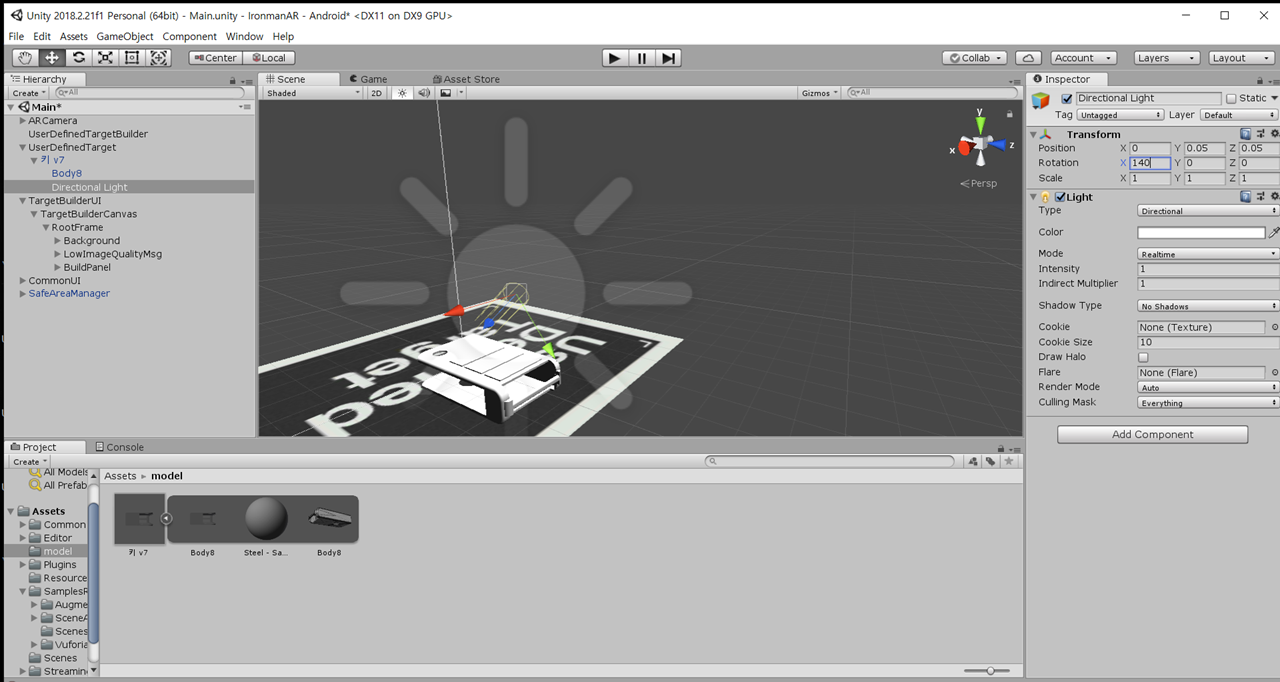Click Rotation X input field

[1149, 163]
